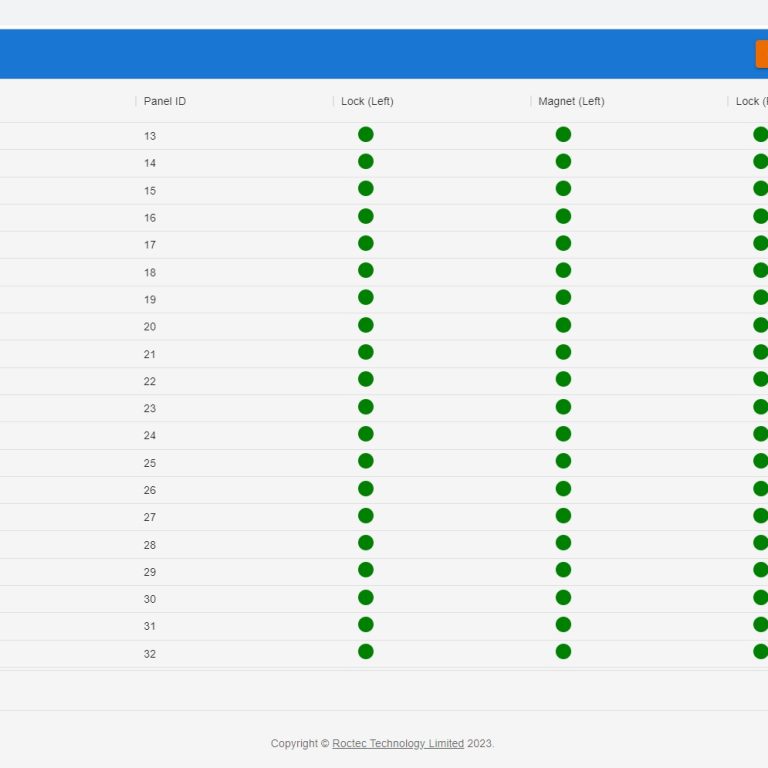Select the Panel ID 26 cell
The image size is (768, 768).
tap(150, 490)
